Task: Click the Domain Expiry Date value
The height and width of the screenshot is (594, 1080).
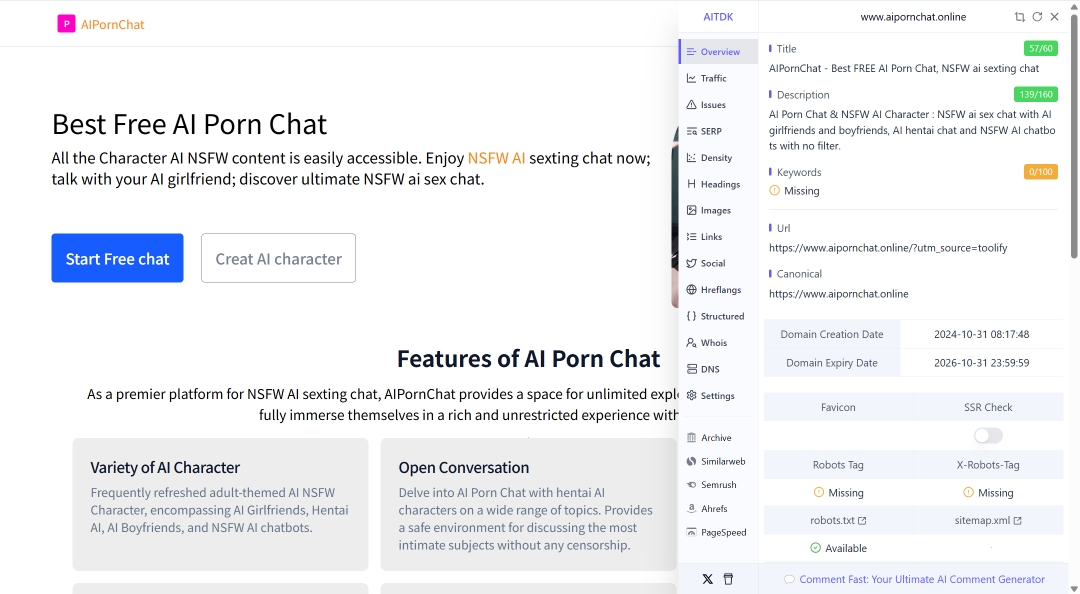Action: (981, 362)
